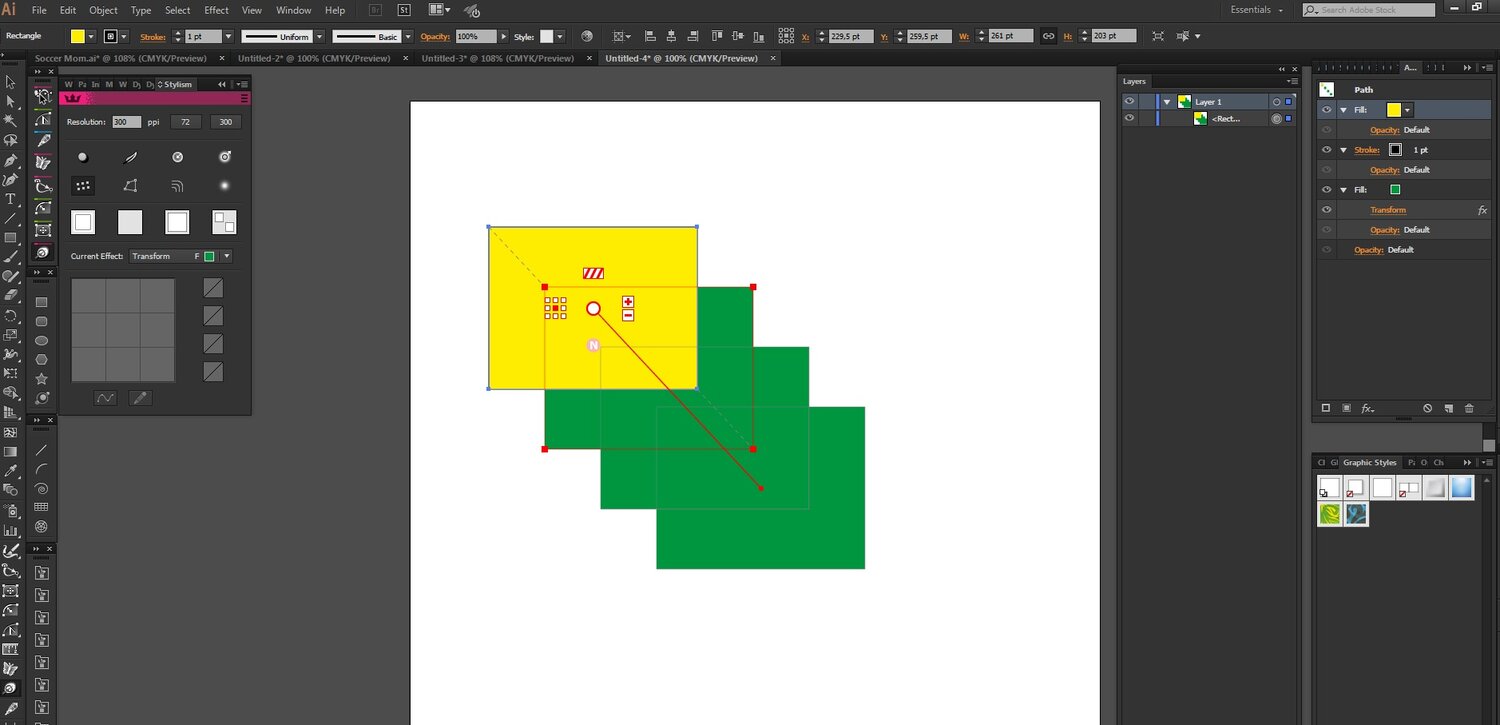Hide Layer 1 using its eye icon

click(x=1129, y=101)
